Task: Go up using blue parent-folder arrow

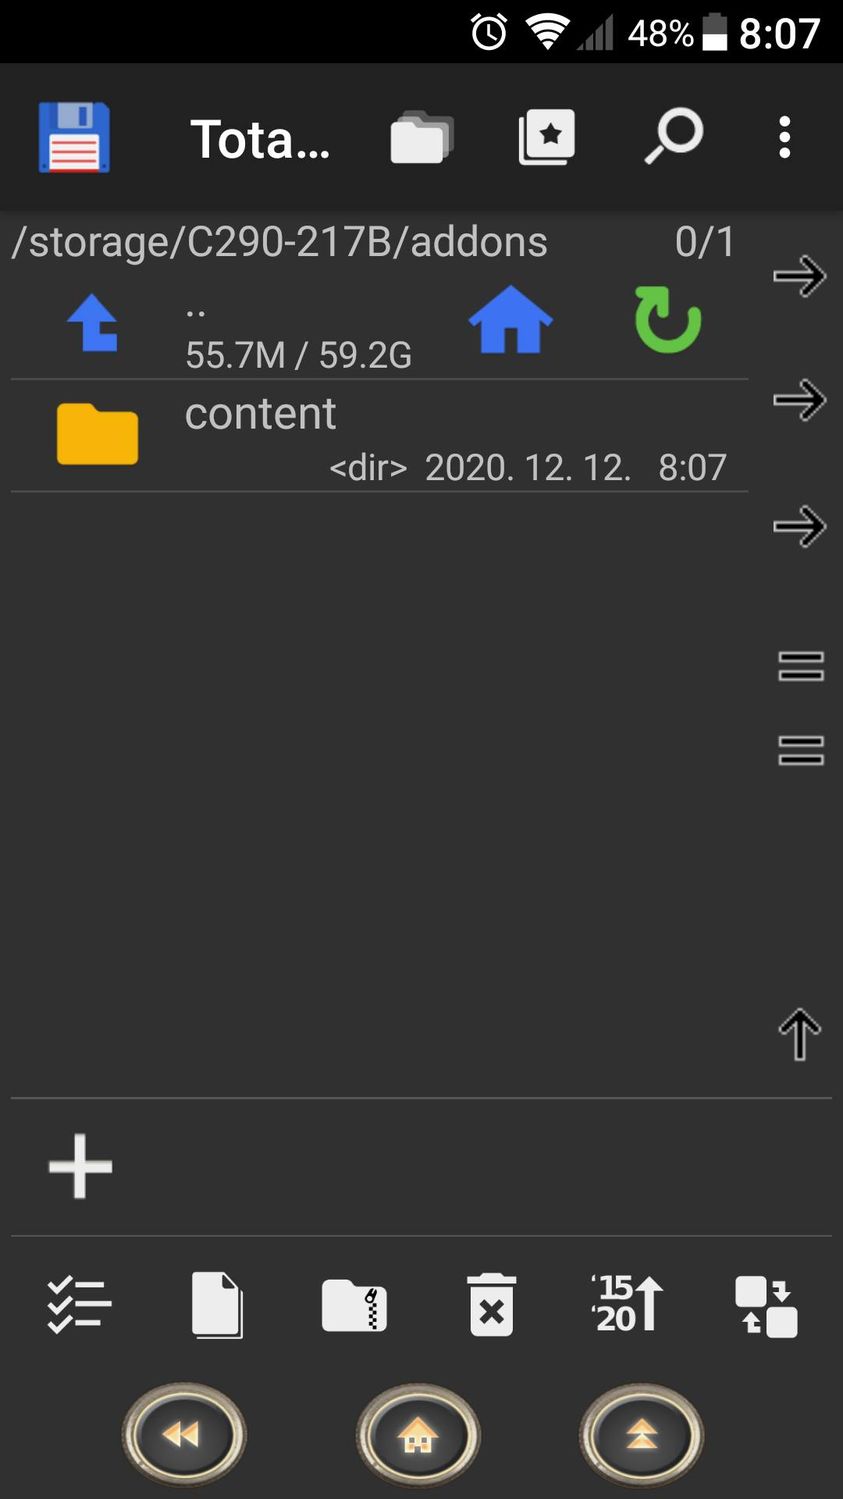Action: (93, 322)
